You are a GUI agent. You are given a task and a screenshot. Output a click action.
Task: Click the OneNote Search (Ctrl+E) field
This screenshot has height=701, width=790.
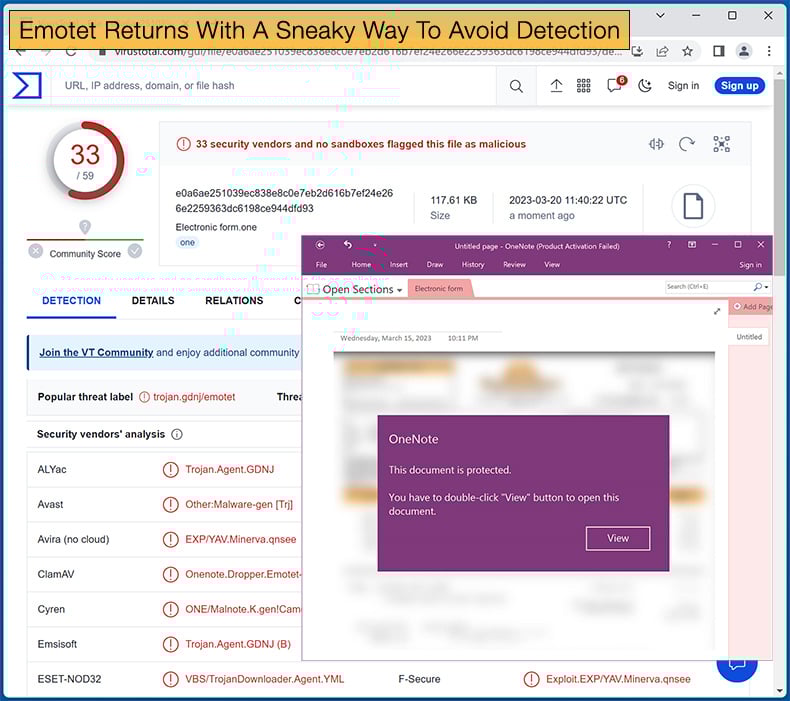tap(709, 287)
